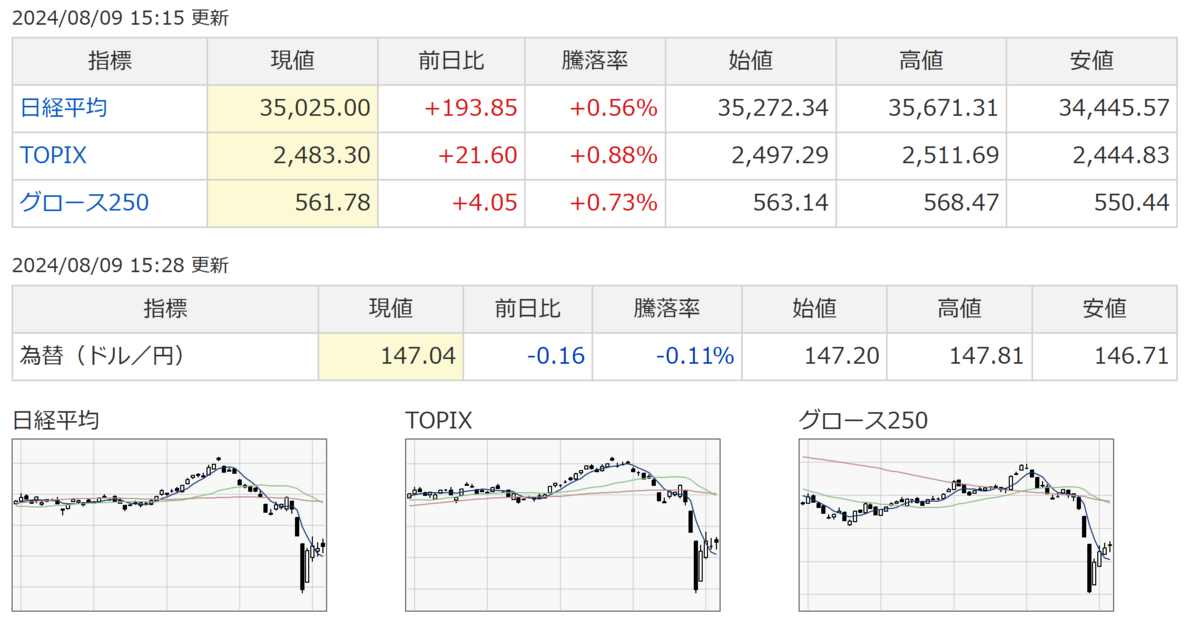Viewport: 1200px width, 618px height.
Task: Click the 日経平均 high value 35,671.31
Action: click(943, 108)
